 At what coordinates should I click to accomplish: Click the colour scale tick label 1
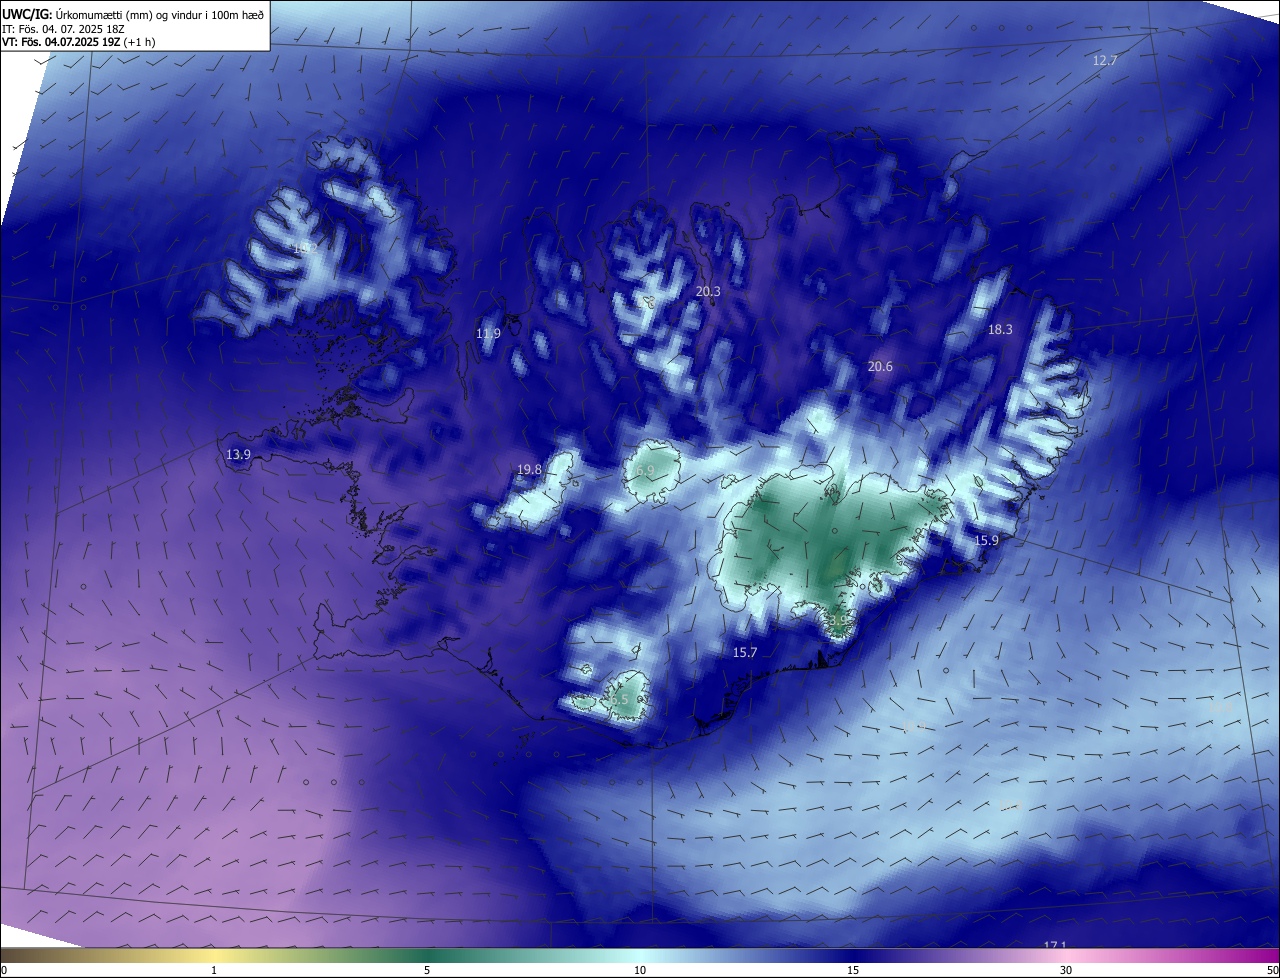214,970
